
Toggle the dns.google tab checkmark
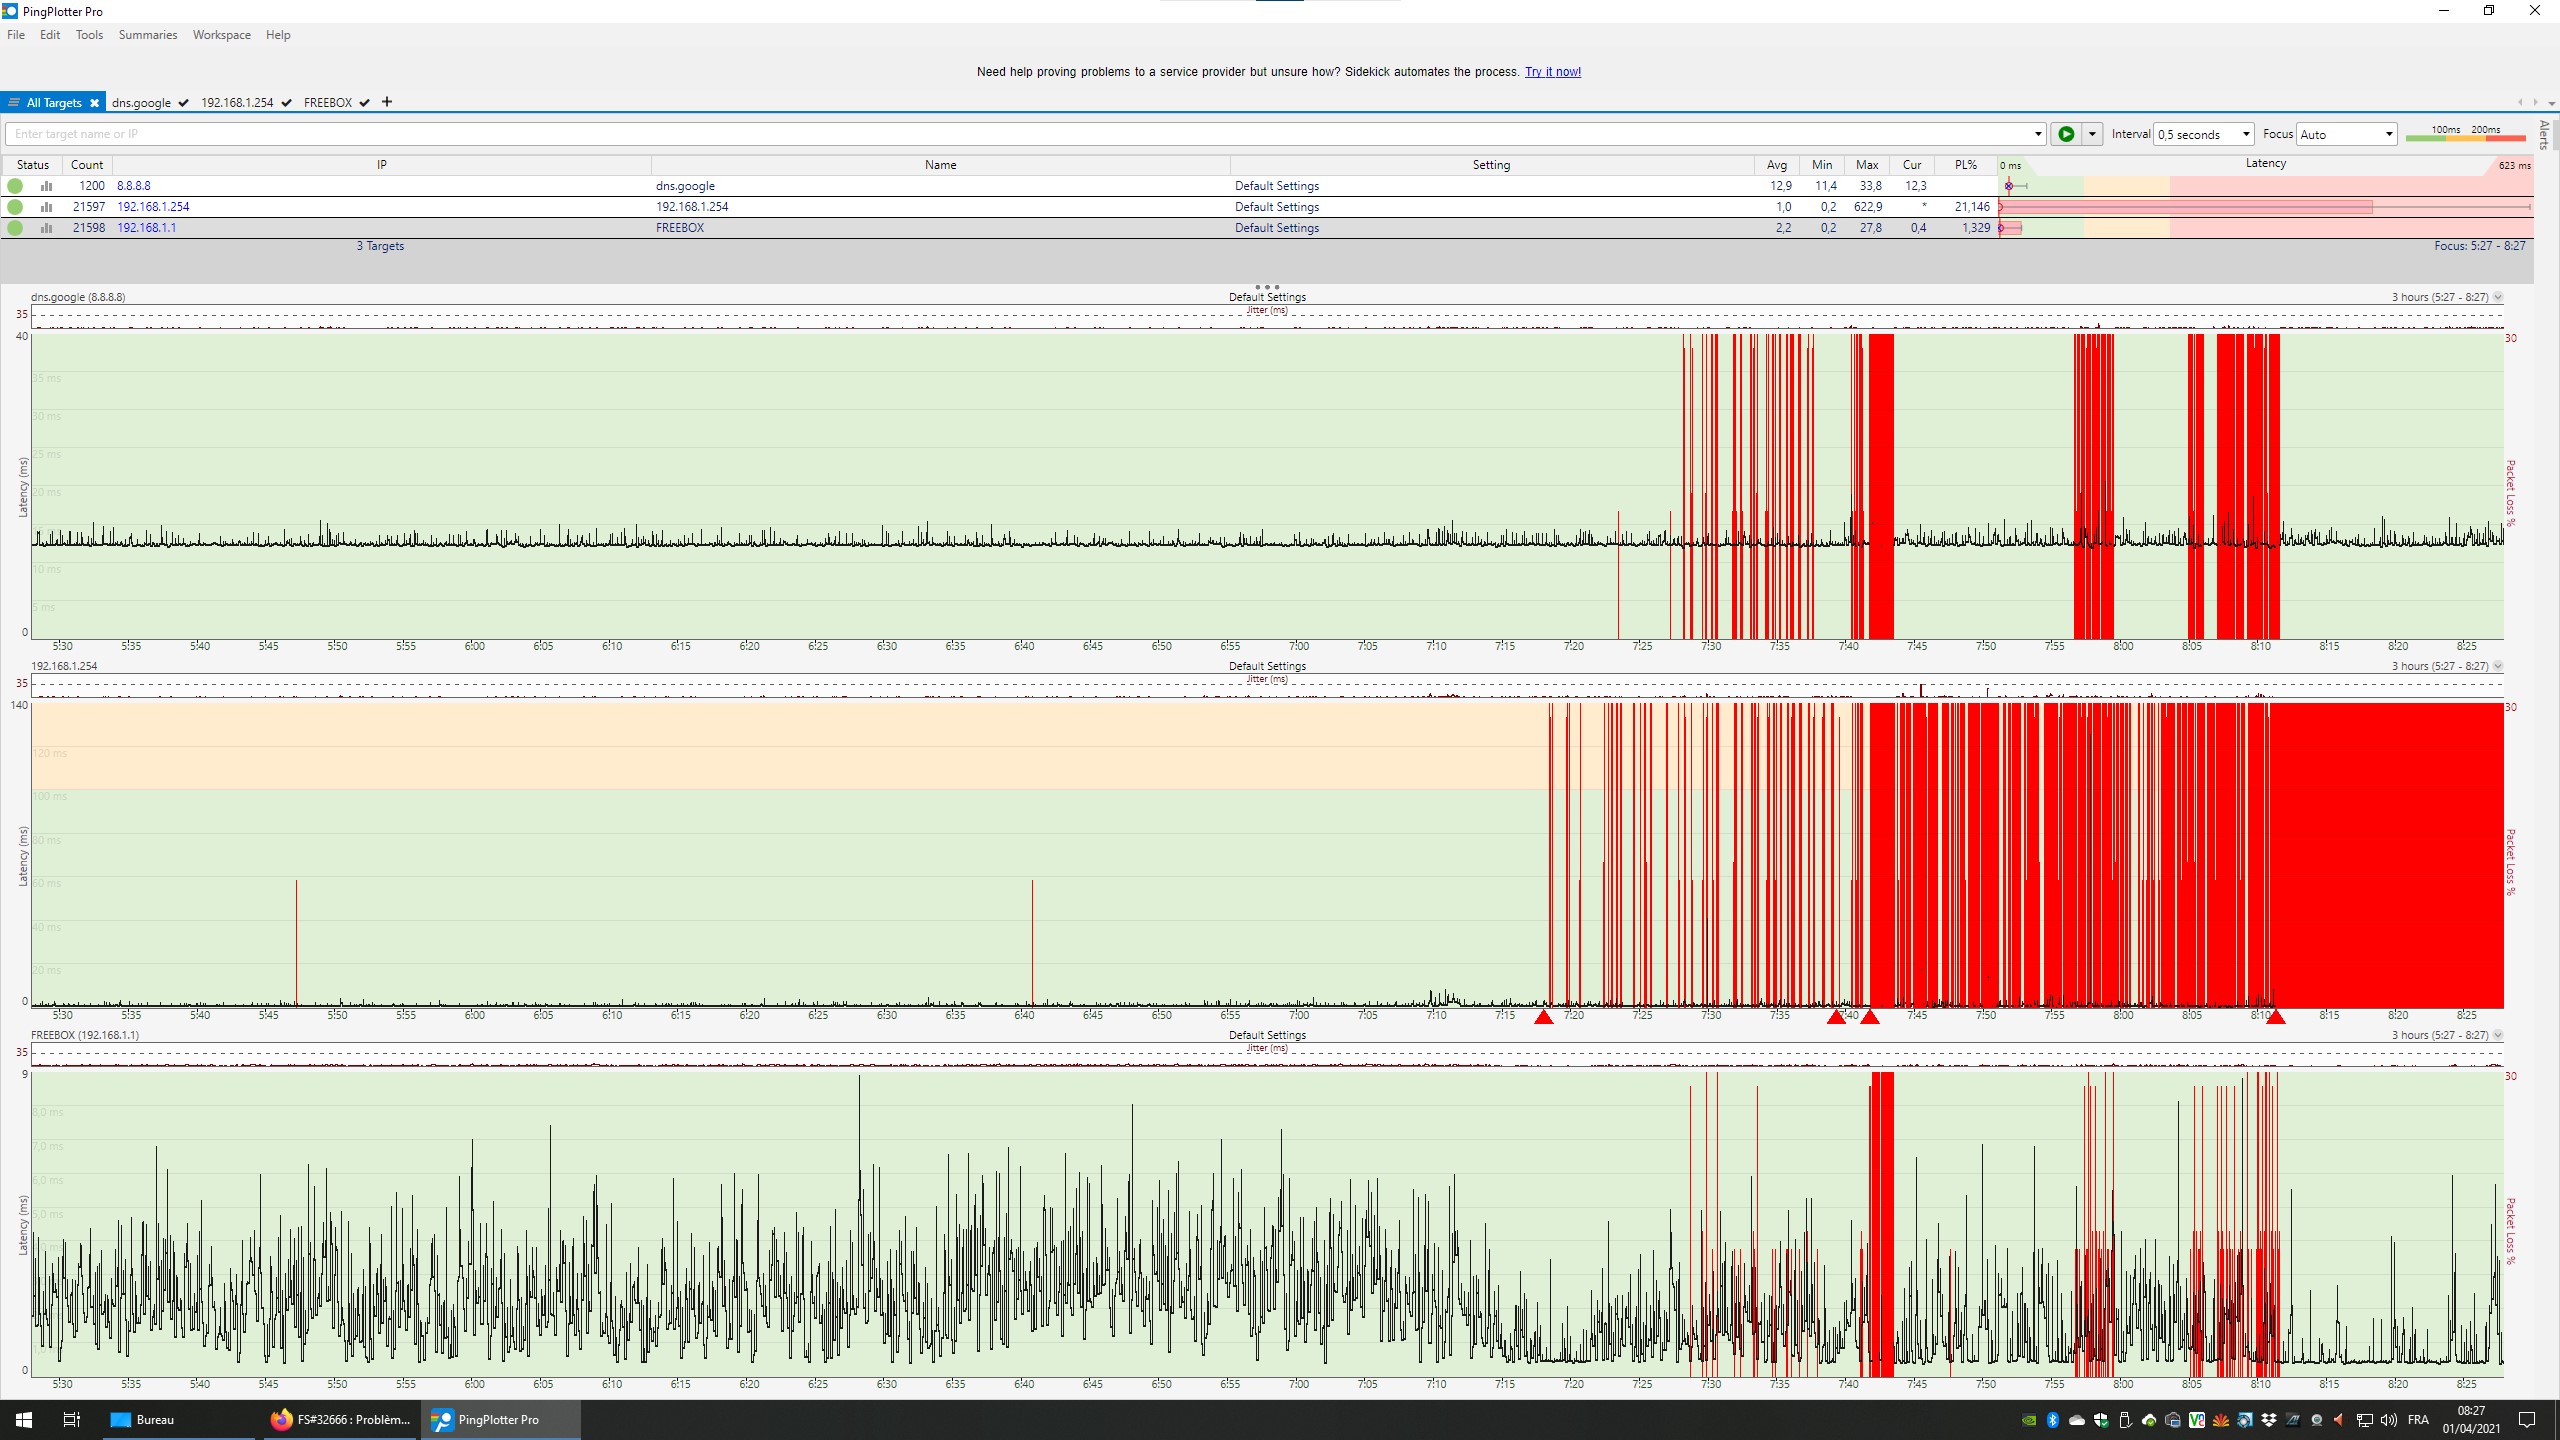point(184,103)
